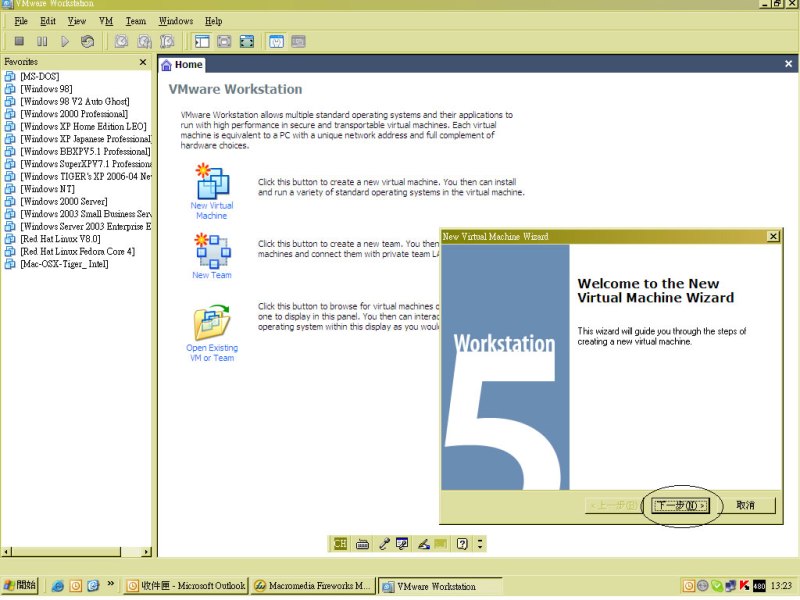
Task: Close the Home tab panel
Action: point(788,64)
